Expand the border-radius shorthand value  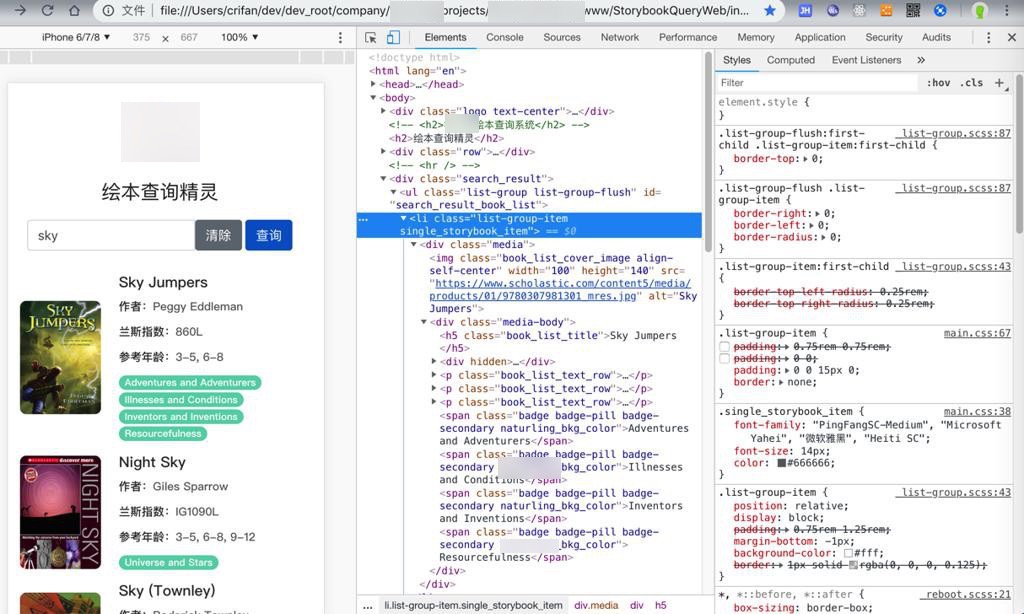825,237
